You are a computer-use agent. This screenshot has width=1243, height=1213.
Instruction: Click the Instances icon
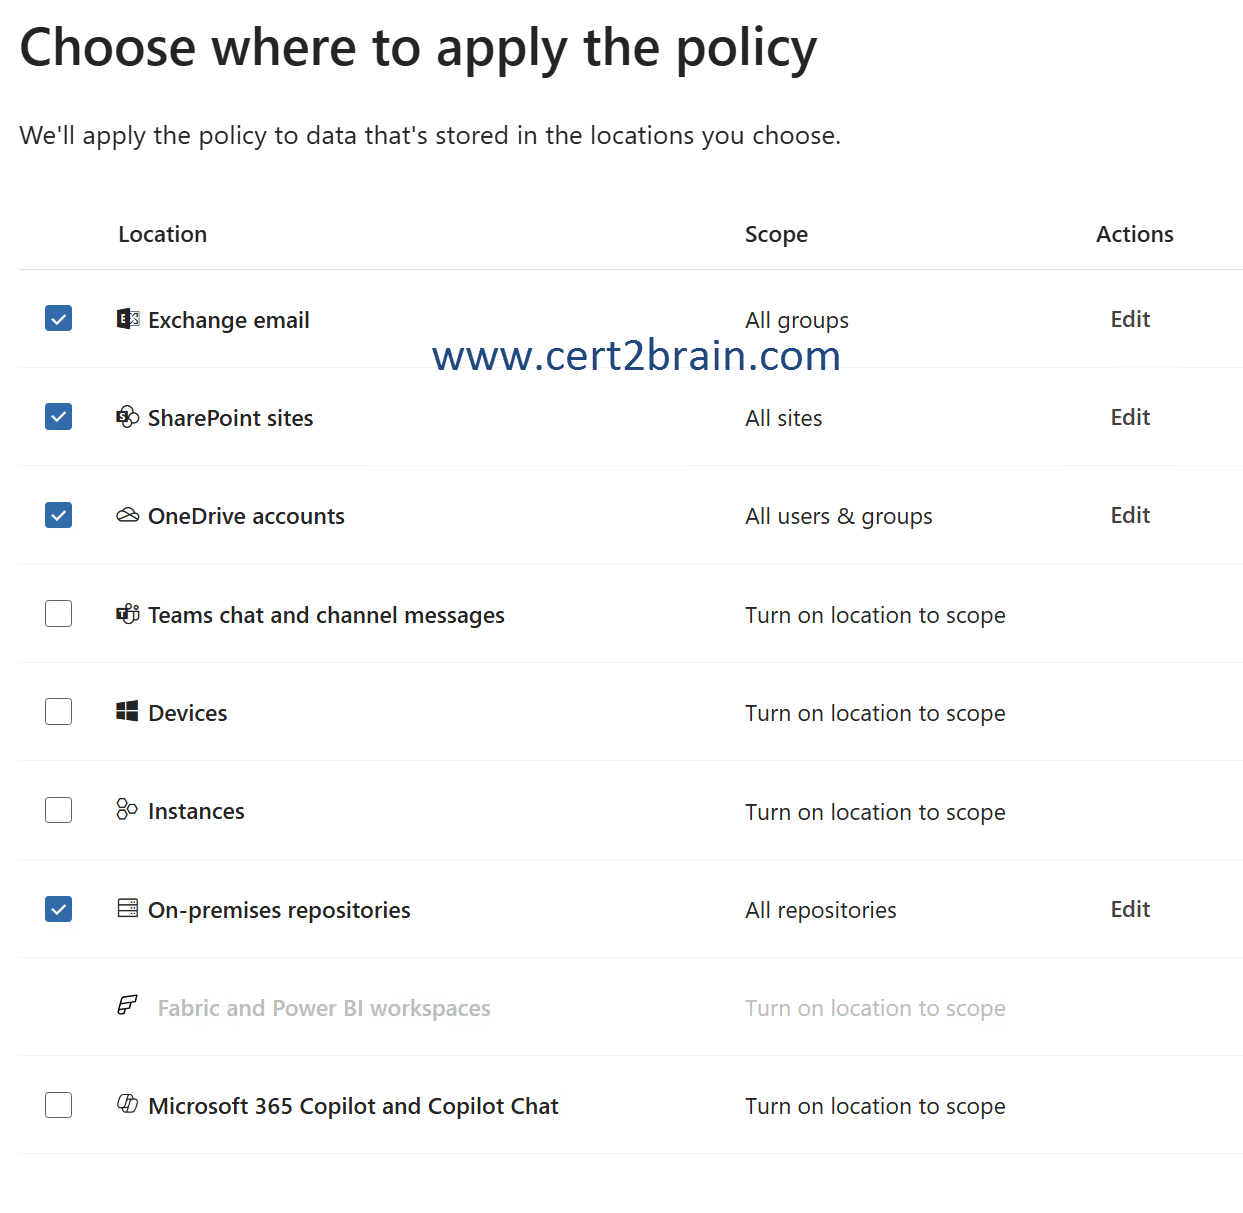[x=127, y=810]
